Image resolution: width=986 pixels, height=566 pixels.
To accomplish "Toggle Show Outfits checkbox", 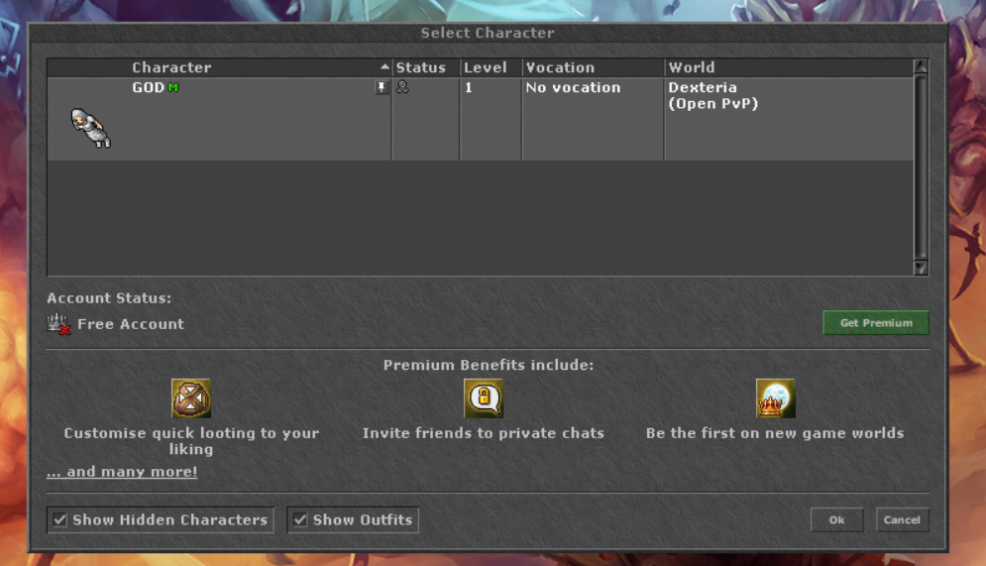I will [300, 519].
